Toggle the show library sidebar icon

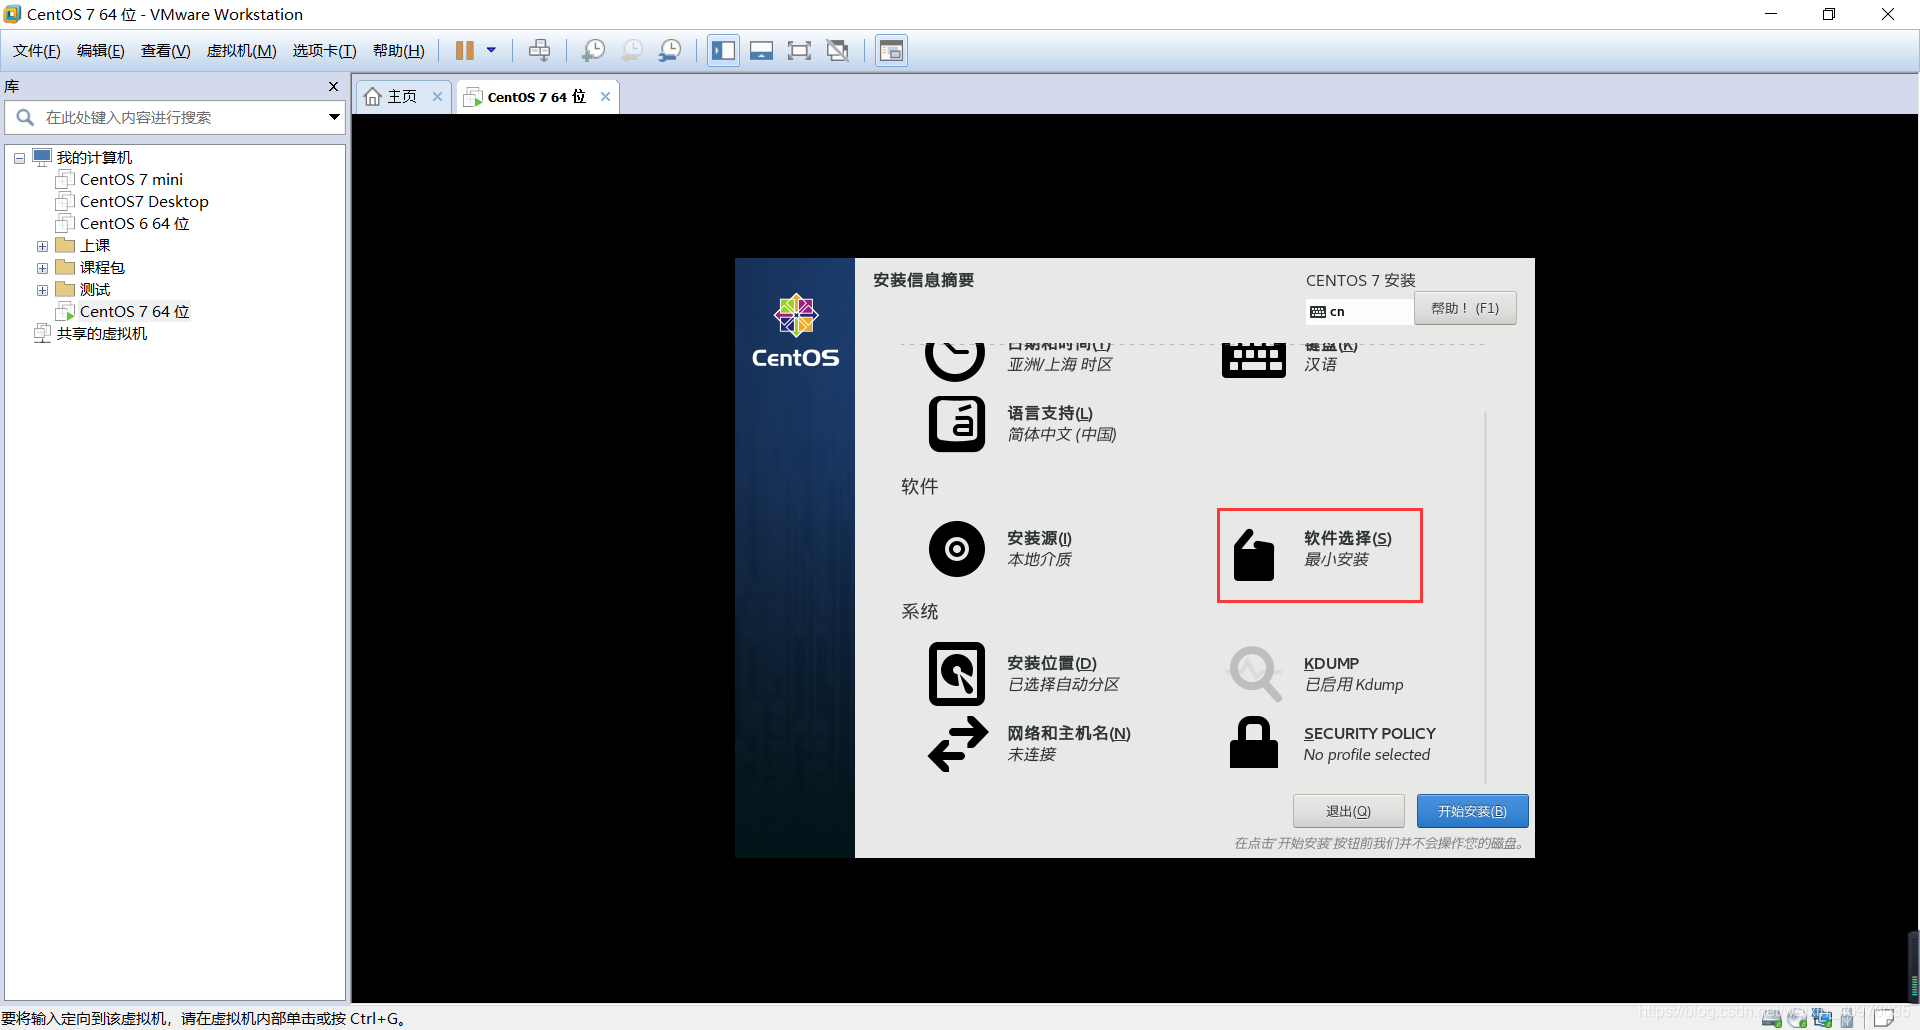coord(723,50)
